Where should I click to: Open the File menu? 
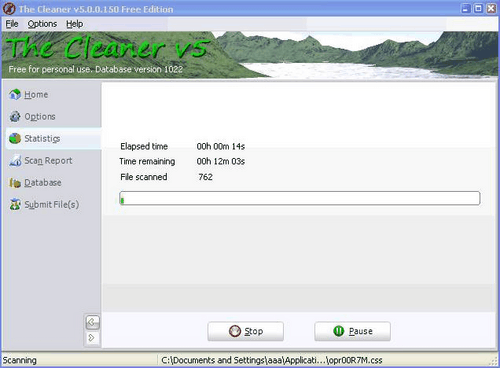pos(12,24)
